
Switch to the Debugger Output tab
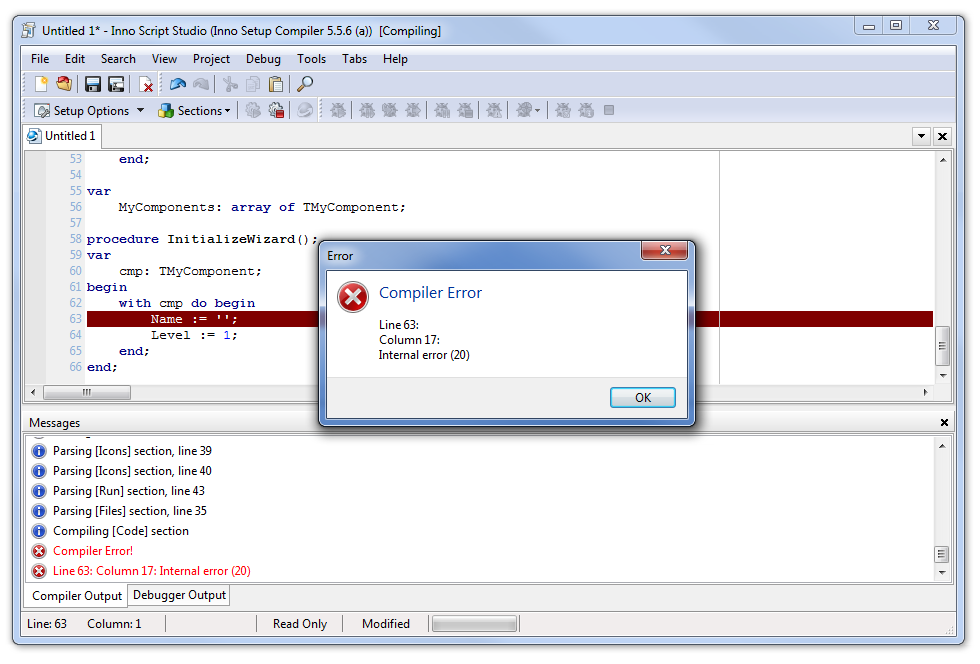point(180,596)
